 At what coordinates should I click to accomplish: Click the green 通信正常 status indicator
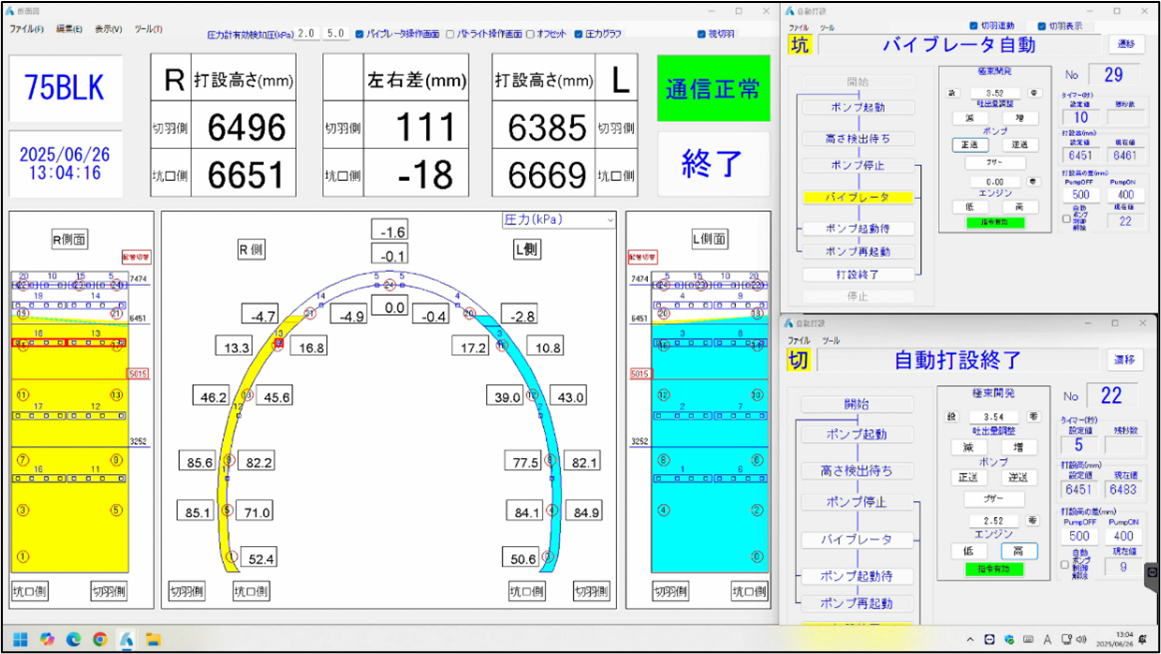(713, 88)
